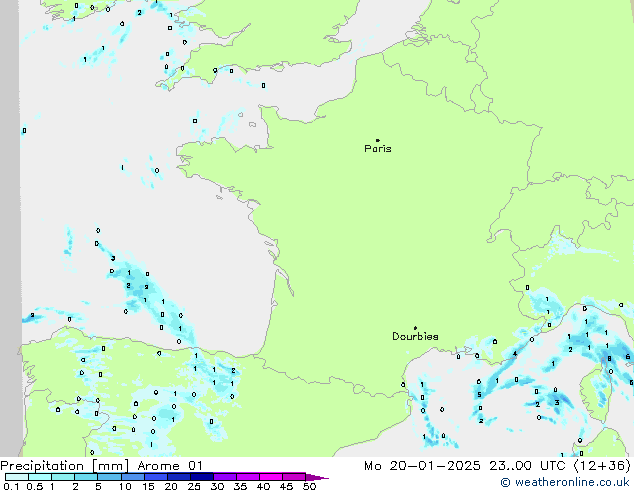This screenshot has width=634, height=490.
Task: Click the '(12+36)' forecast run text
Action: coord(602,466)
